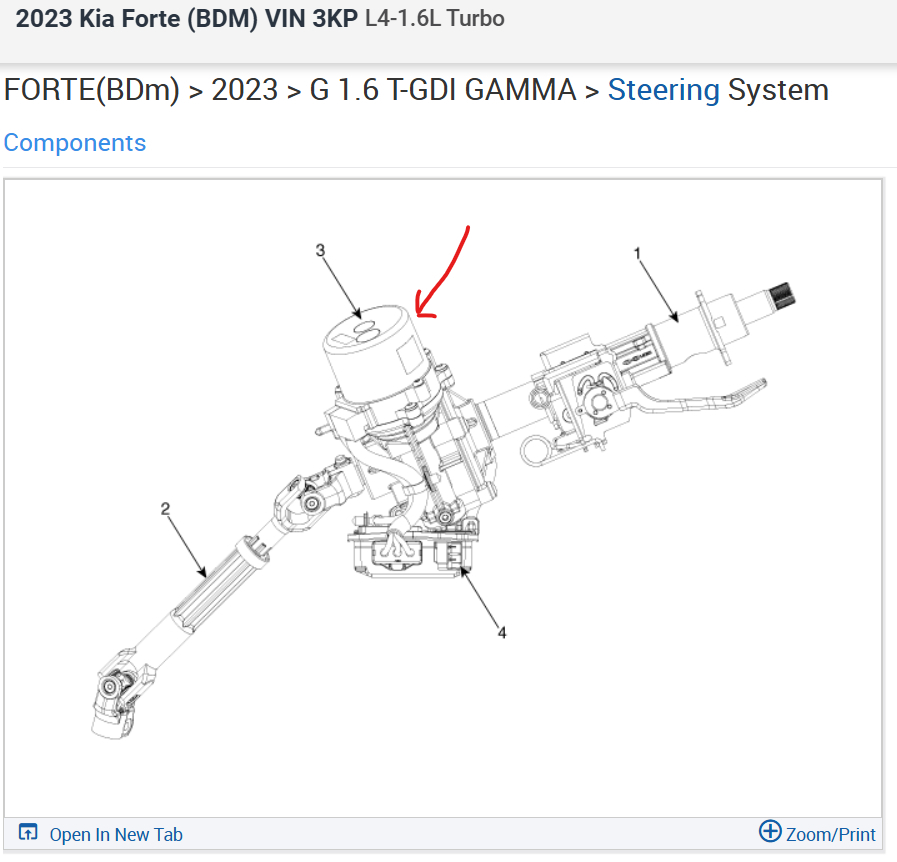Screen dimensions: 897x862
Task: Click the G 1.6 T-GDI GAMMA breadcrumb text
Action: (443, 90)
